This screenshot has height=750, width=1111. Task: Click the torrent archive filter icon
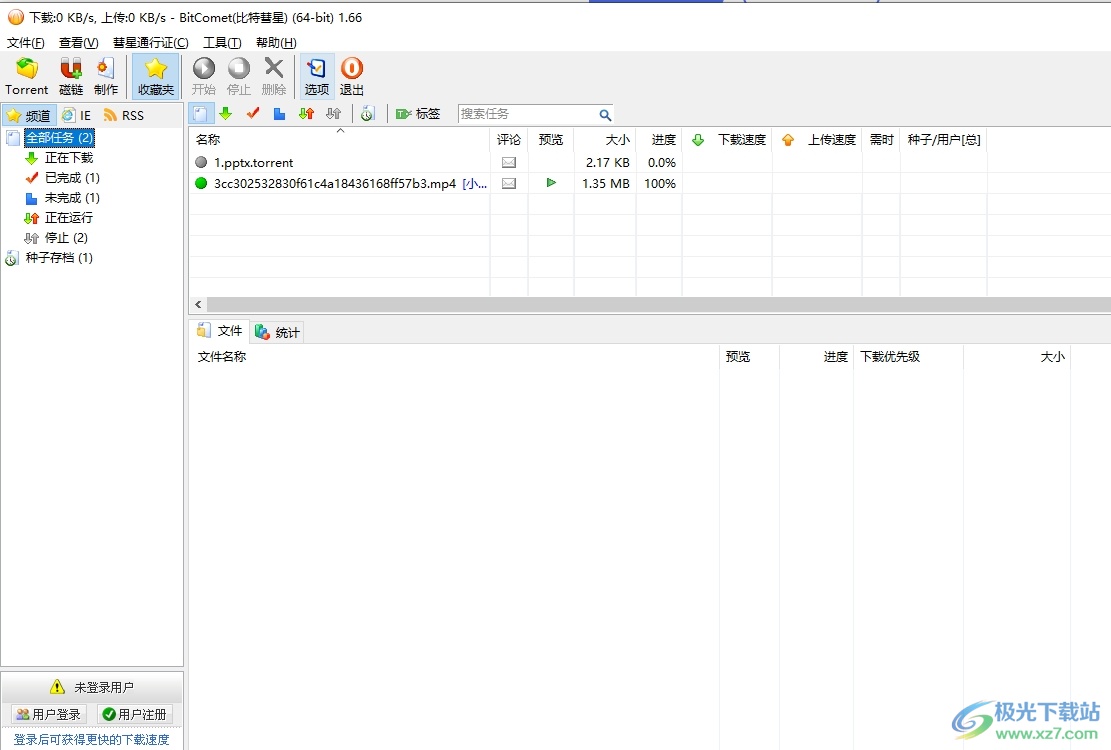coord(367,113)
